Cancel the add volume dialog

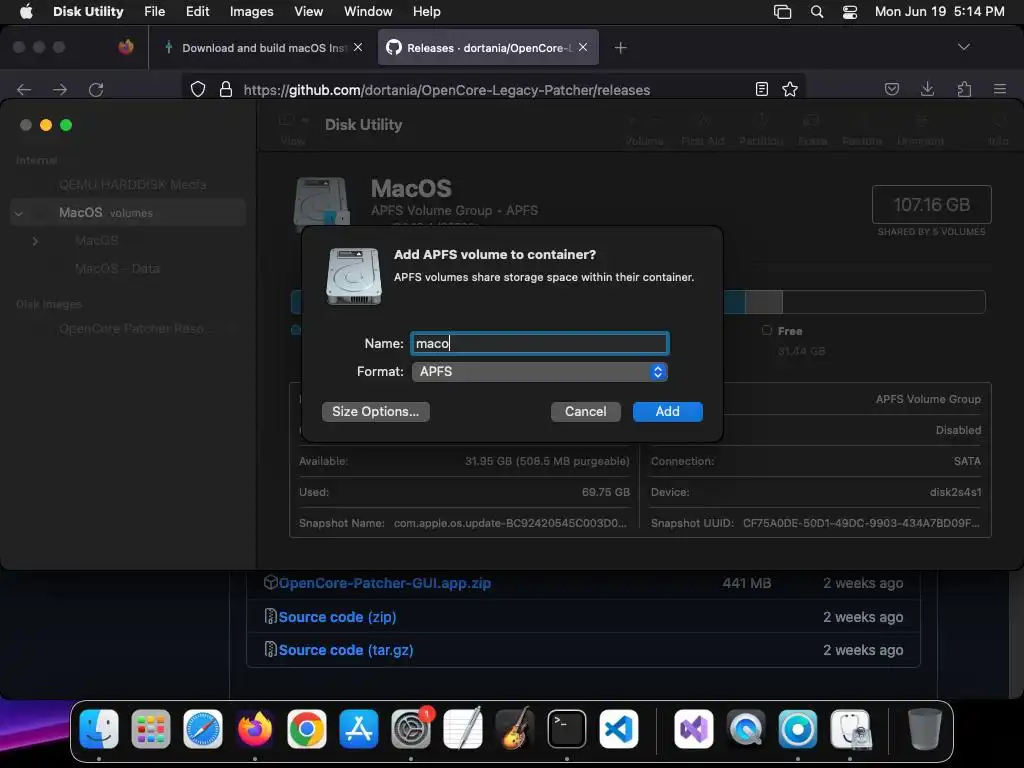pos(585,411)
